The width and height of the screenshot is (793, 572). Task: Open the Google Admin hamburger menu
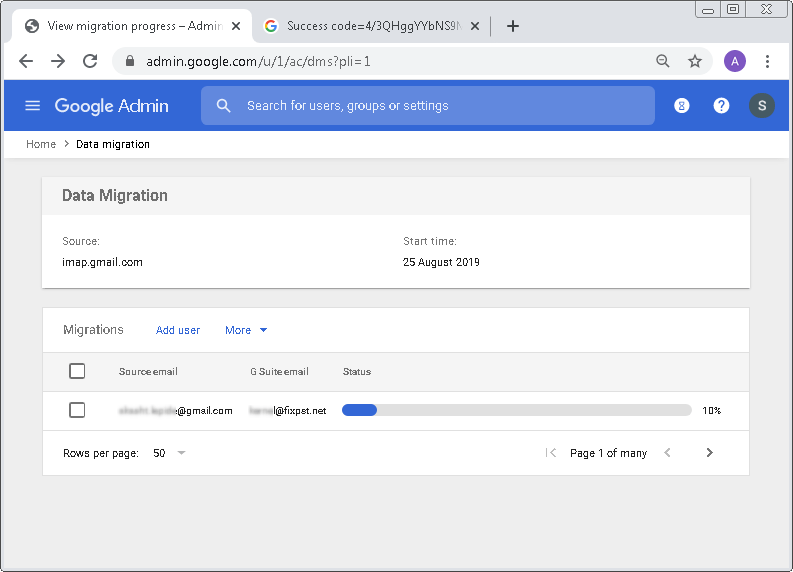tap(33, 106)
